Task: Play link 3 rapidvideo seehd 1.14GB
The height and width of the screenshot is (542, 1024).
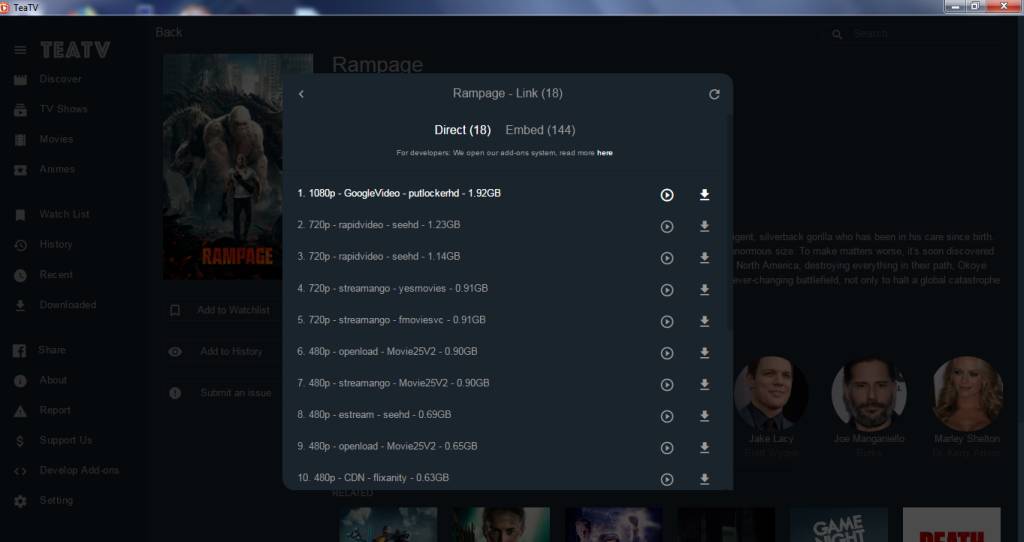Action: point(667,258)
